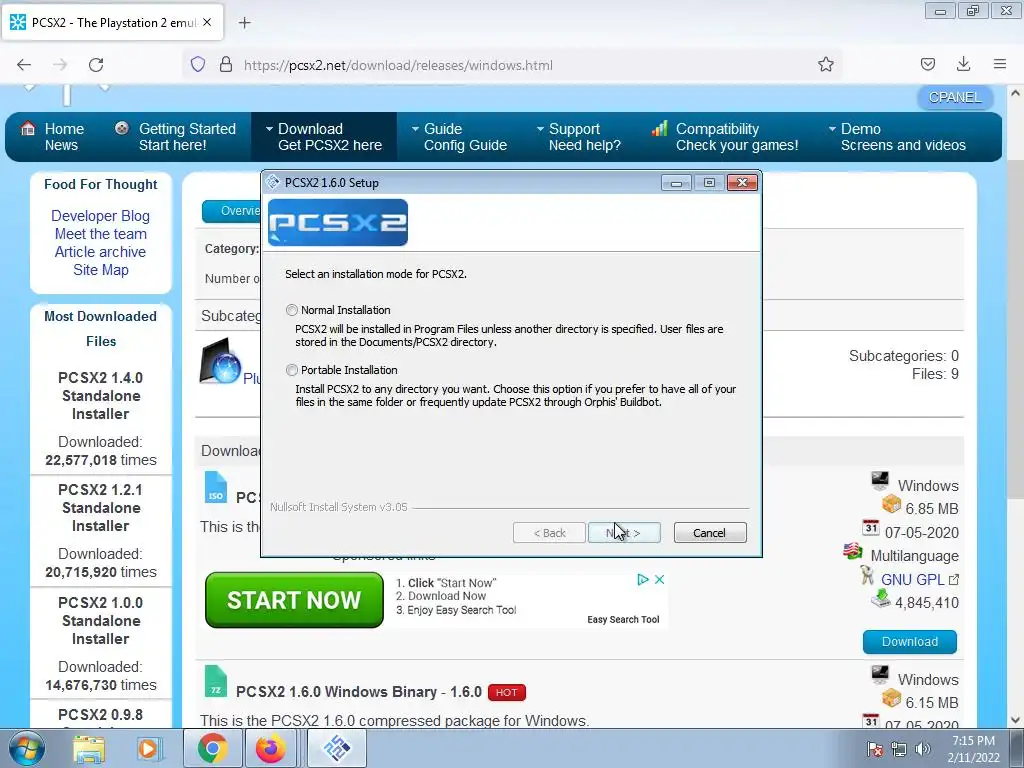Open the Developer Blog link
The image size is (1024, 768).
point(101,216)
